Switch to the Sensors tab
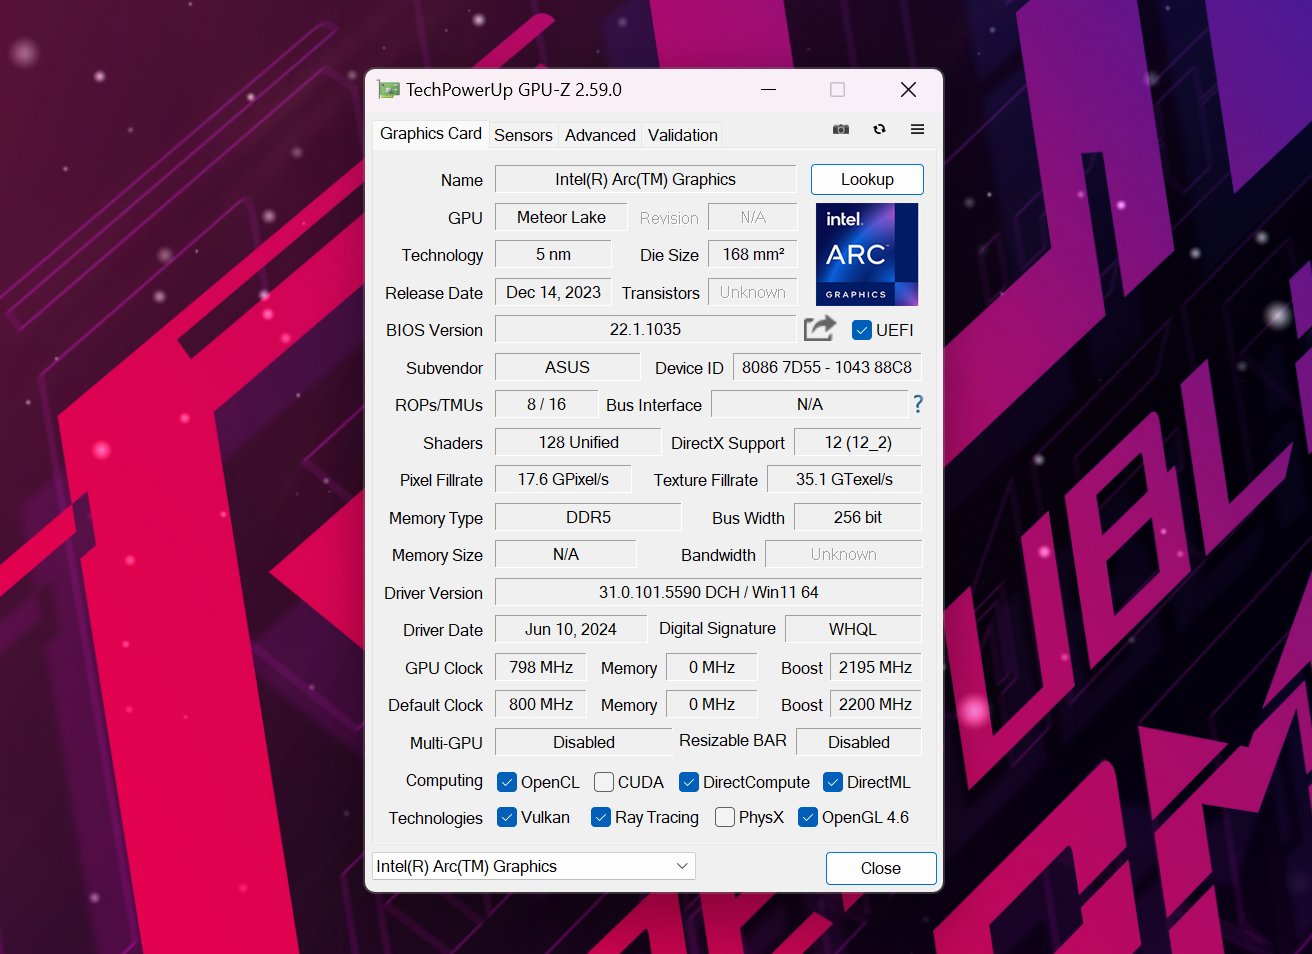Screen dimensions: 1312x954 523,135
